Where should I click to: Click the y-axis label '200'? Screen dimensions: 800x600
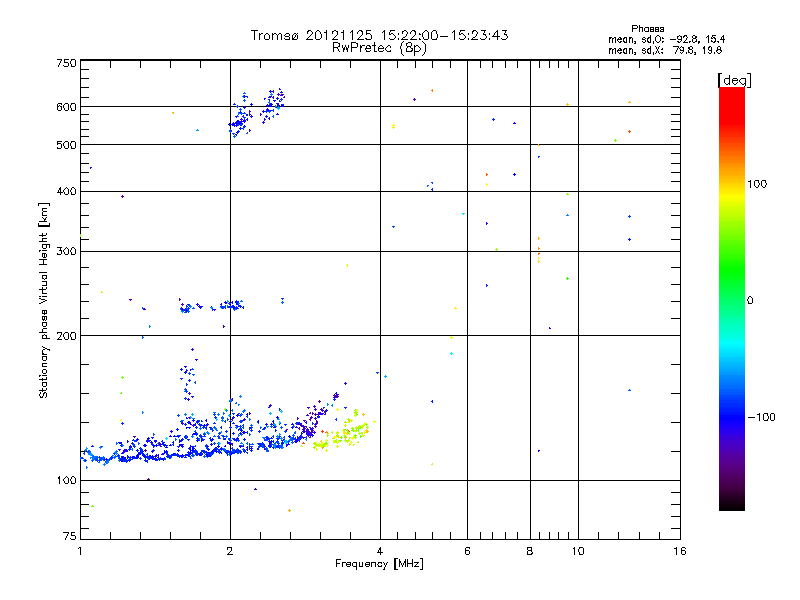(x=66, y=336)
